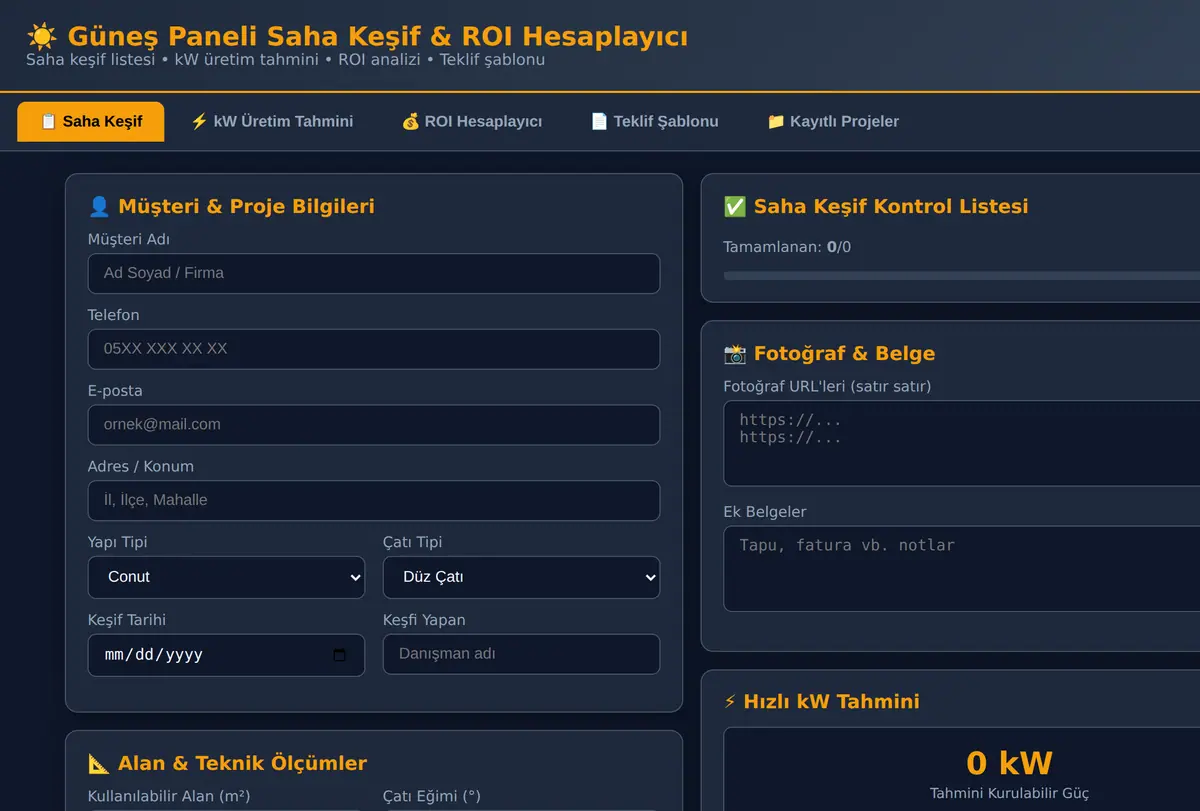The width and height of the screenshot is (1200, 811).
Task: Open the ROI Hesaplayıcı tab
Action: 472,121
